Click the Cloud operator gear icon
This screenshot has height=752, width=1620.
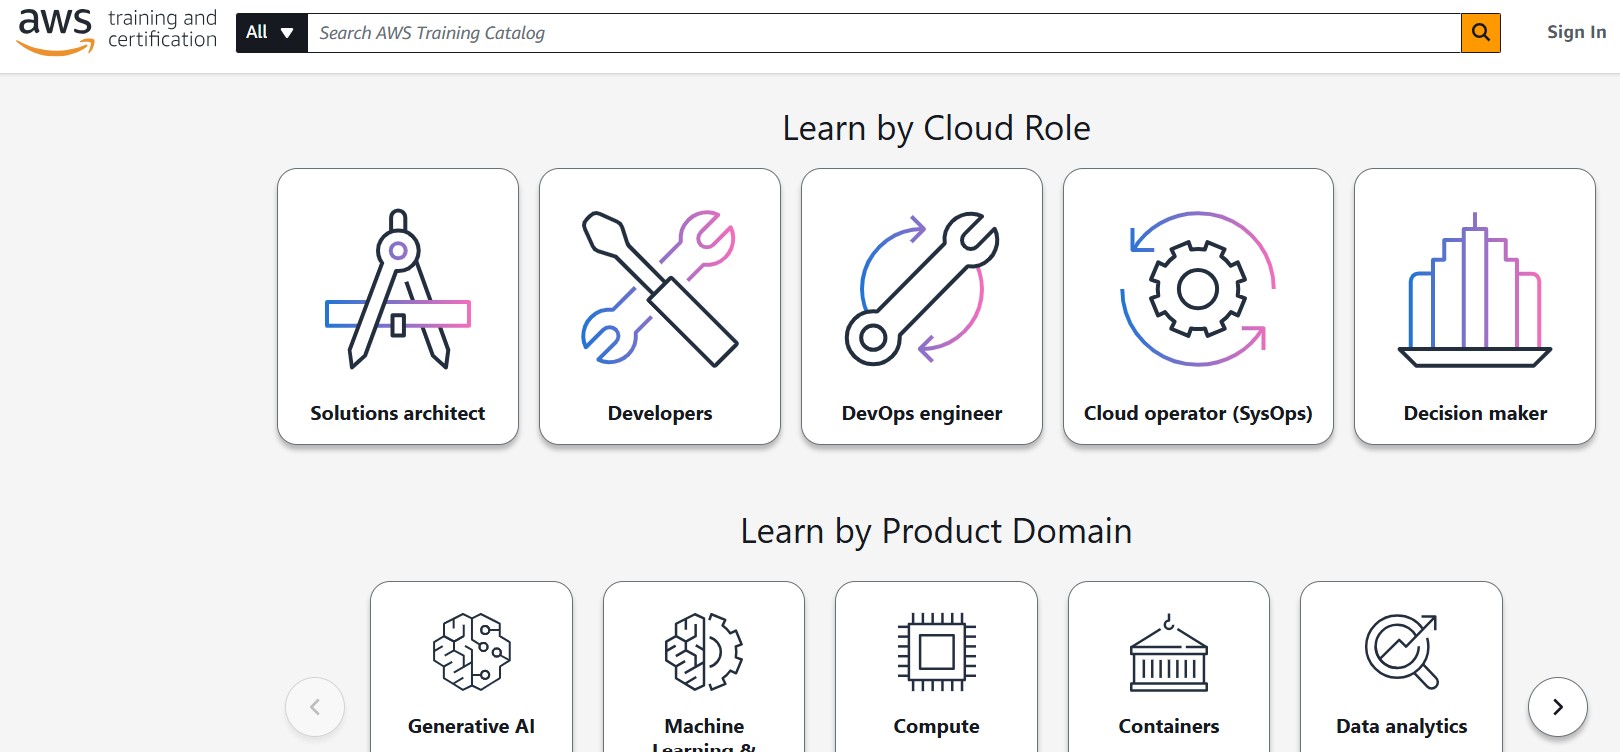click(1198, 289)
